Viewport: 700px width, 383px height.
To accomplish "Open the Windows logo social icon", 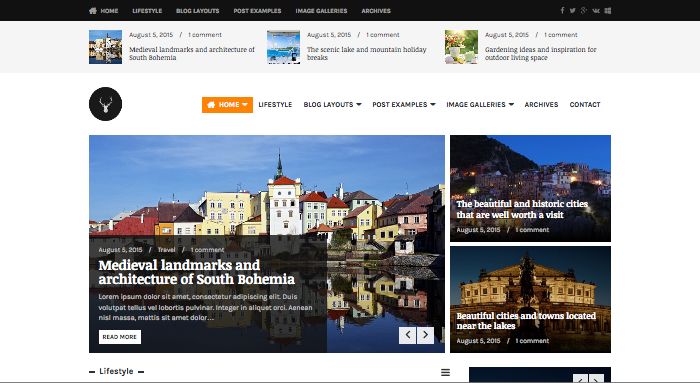I will (x=608, y=10).
